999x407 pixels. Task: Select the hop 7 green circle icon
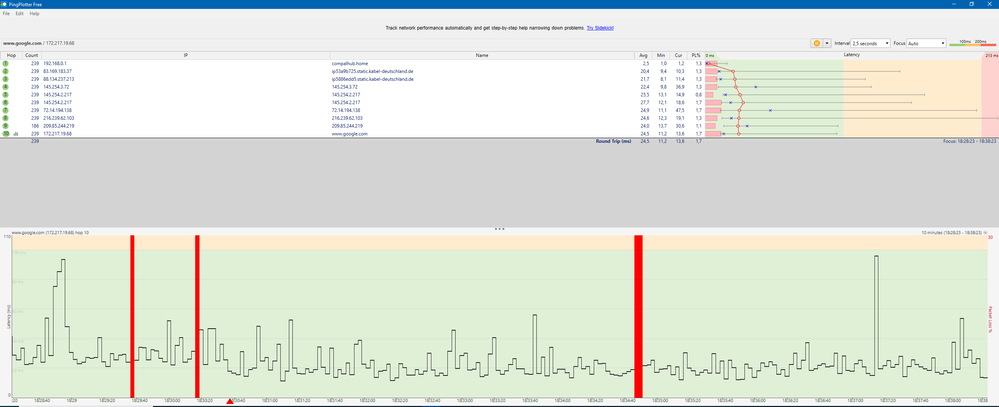(x=5, y=111)
